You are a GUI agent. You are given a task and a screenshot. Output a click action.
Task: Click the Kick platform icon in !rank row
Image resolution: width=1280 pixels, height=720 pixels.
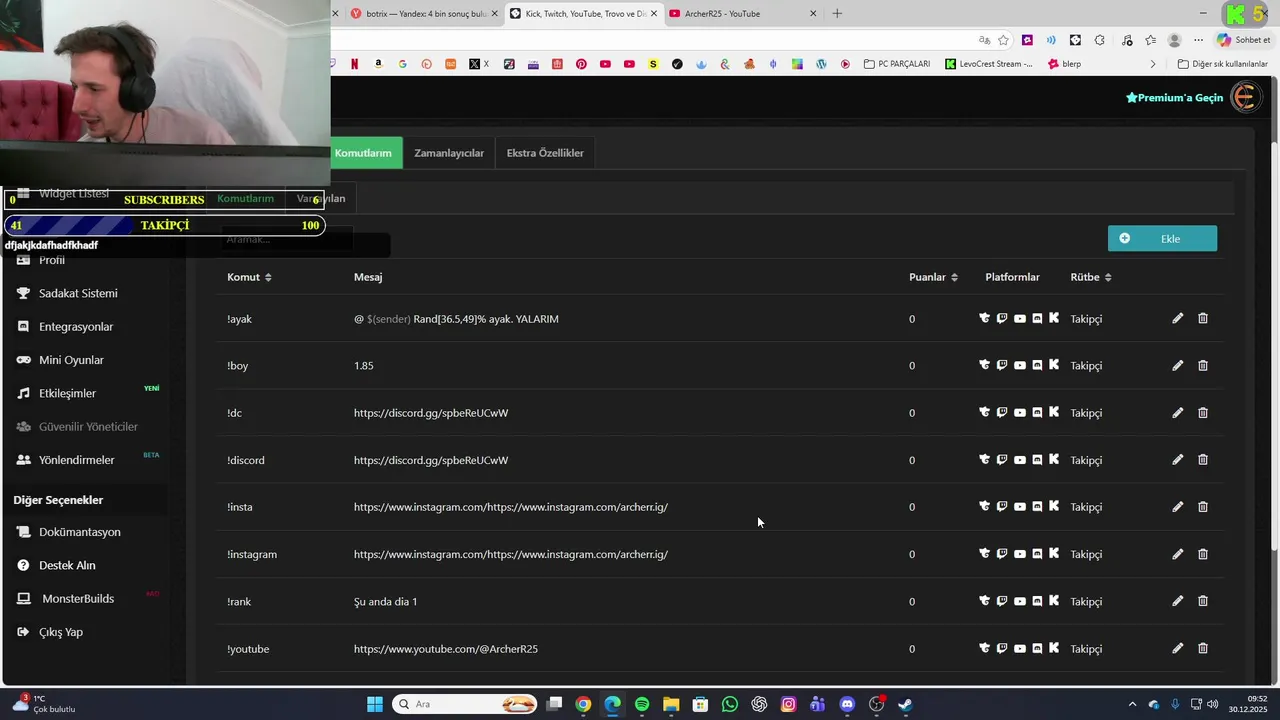[1054, 601]
